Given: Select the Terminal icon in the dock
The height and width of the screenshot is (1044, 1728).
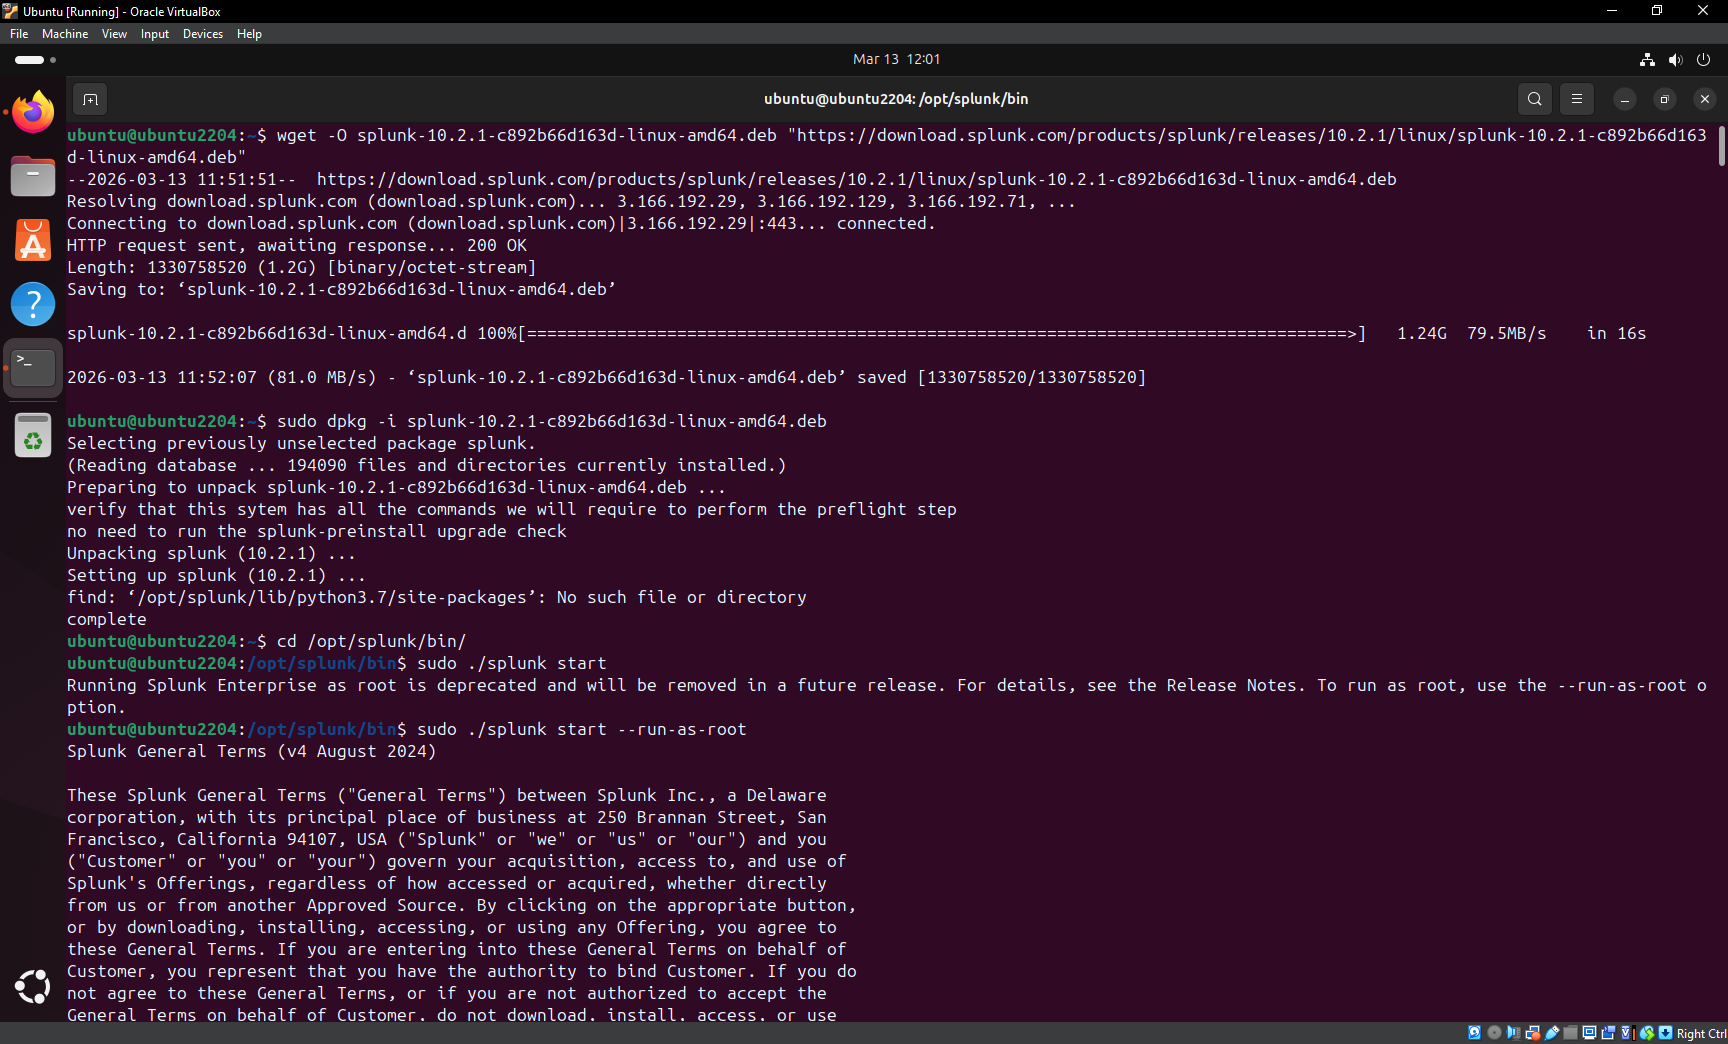Looking at the screenshot, I should point(33,367).
